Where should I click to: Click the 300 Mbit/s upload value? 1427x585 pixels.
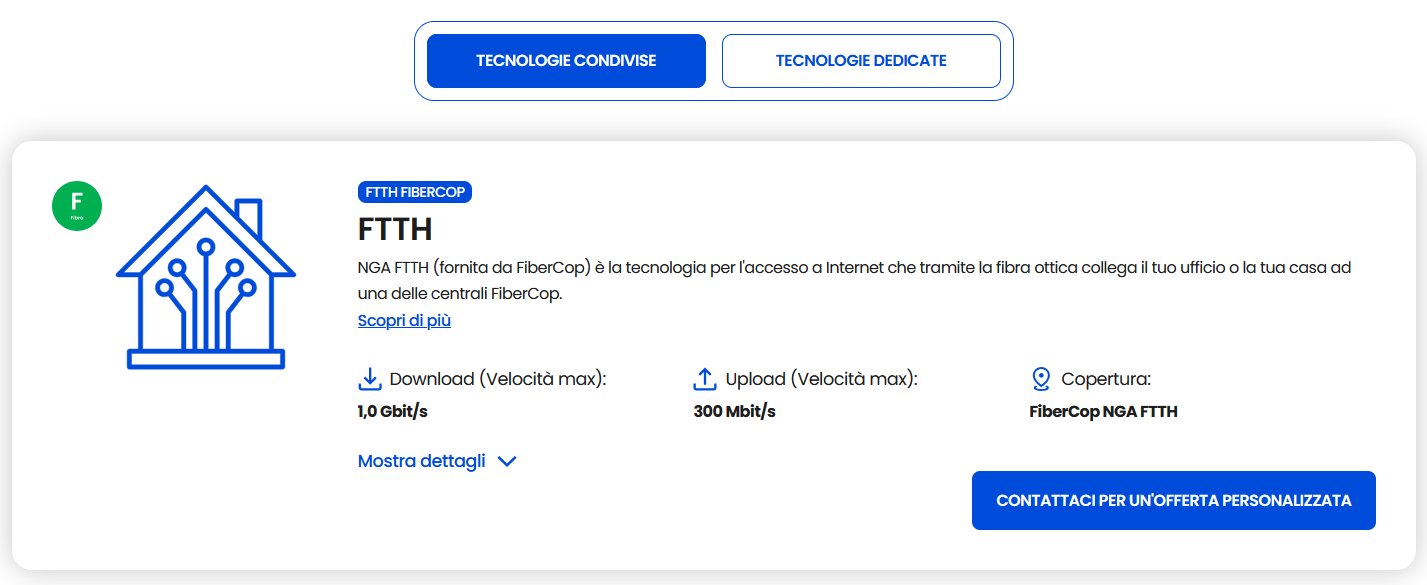pos(734,411)
